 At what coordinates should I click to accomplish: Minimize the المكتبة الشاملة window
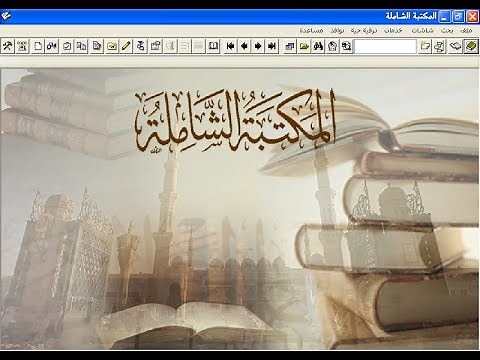(x=444, y=16)
